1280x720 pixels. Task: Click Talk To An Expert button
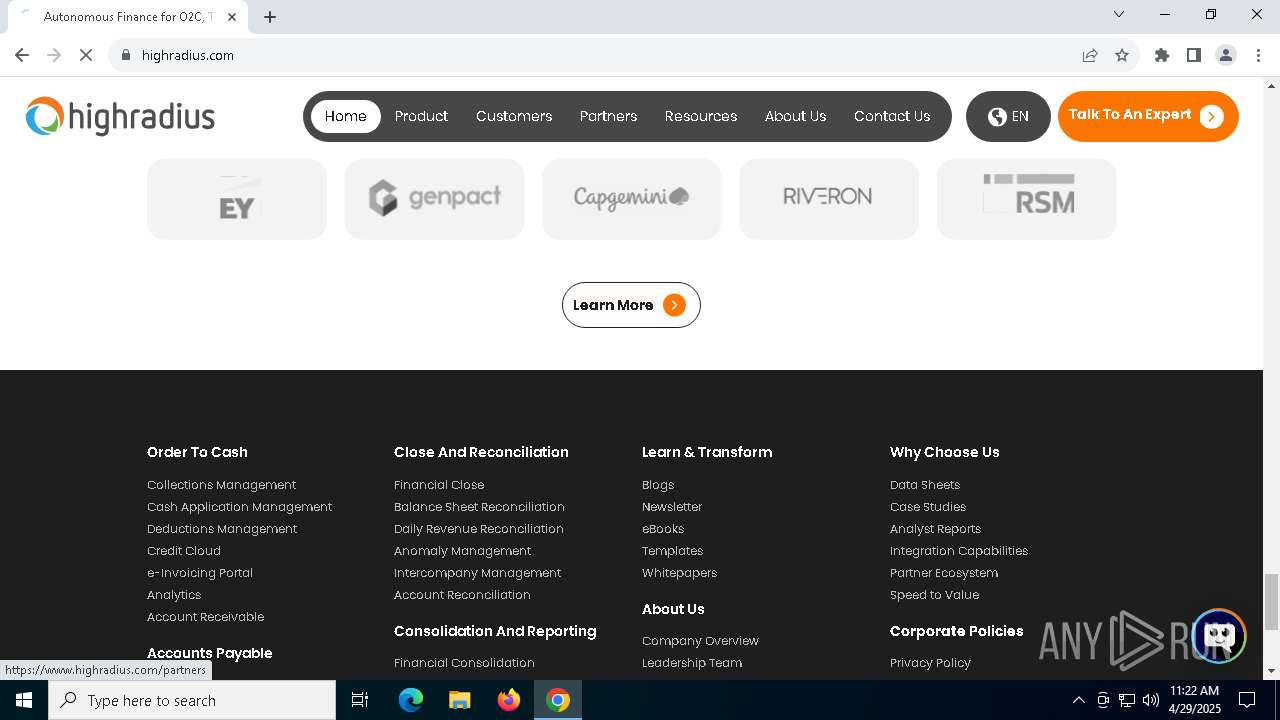1148,116
